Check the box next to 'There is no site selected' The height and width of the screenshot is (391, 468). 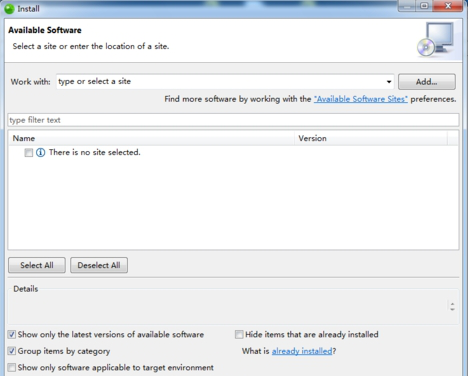coord(29,153)
